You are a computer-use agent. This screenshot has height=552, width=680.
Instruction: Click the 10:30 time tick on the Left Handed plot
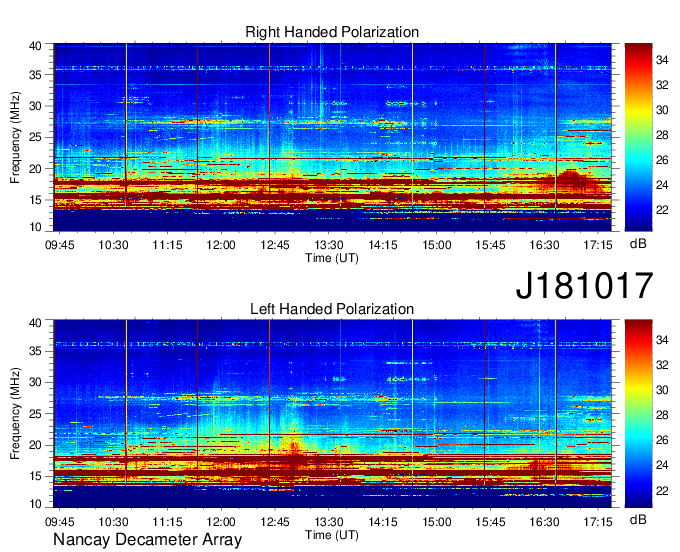(113, 522)
